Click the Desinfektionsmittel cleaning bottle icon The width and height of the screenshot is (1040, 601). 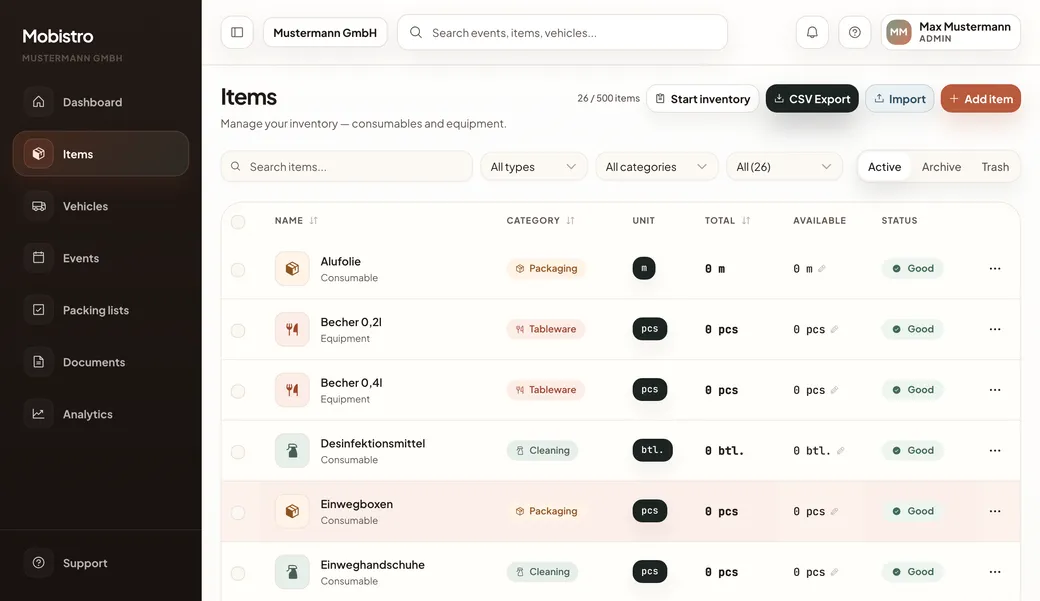292,450
